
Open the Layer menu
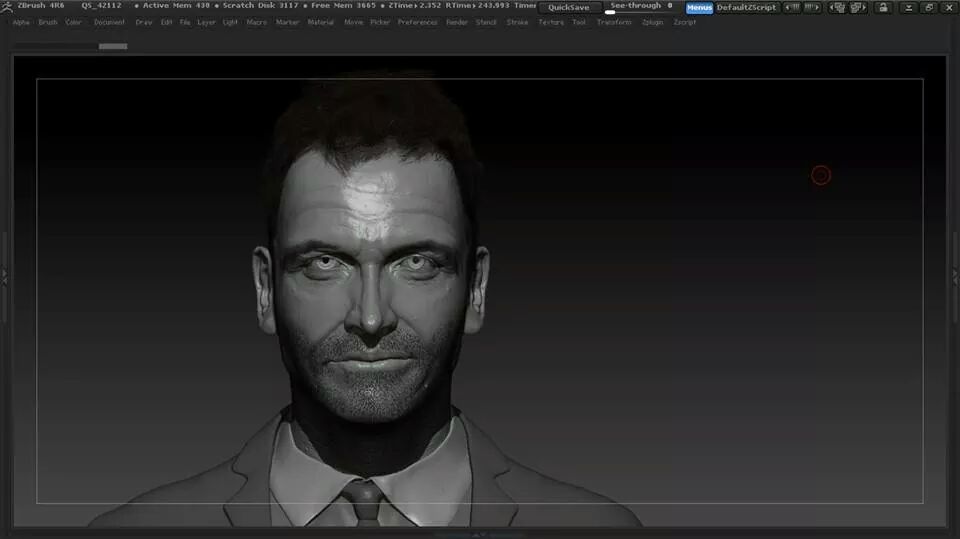point(206,22)
